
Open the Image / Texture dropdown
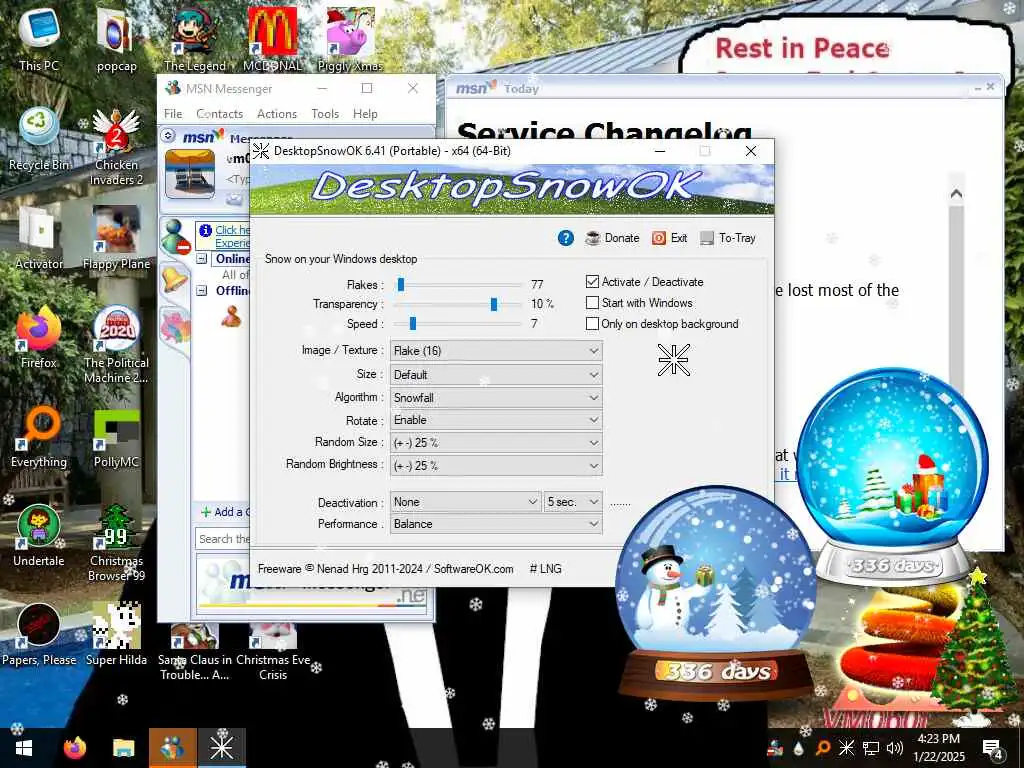[496, 351]
